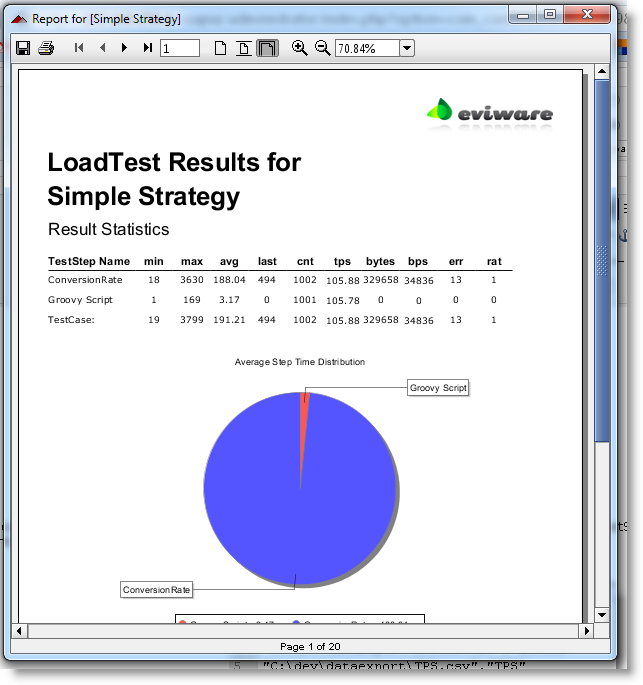Save the report using the floppy disk icon

[23, 48]
